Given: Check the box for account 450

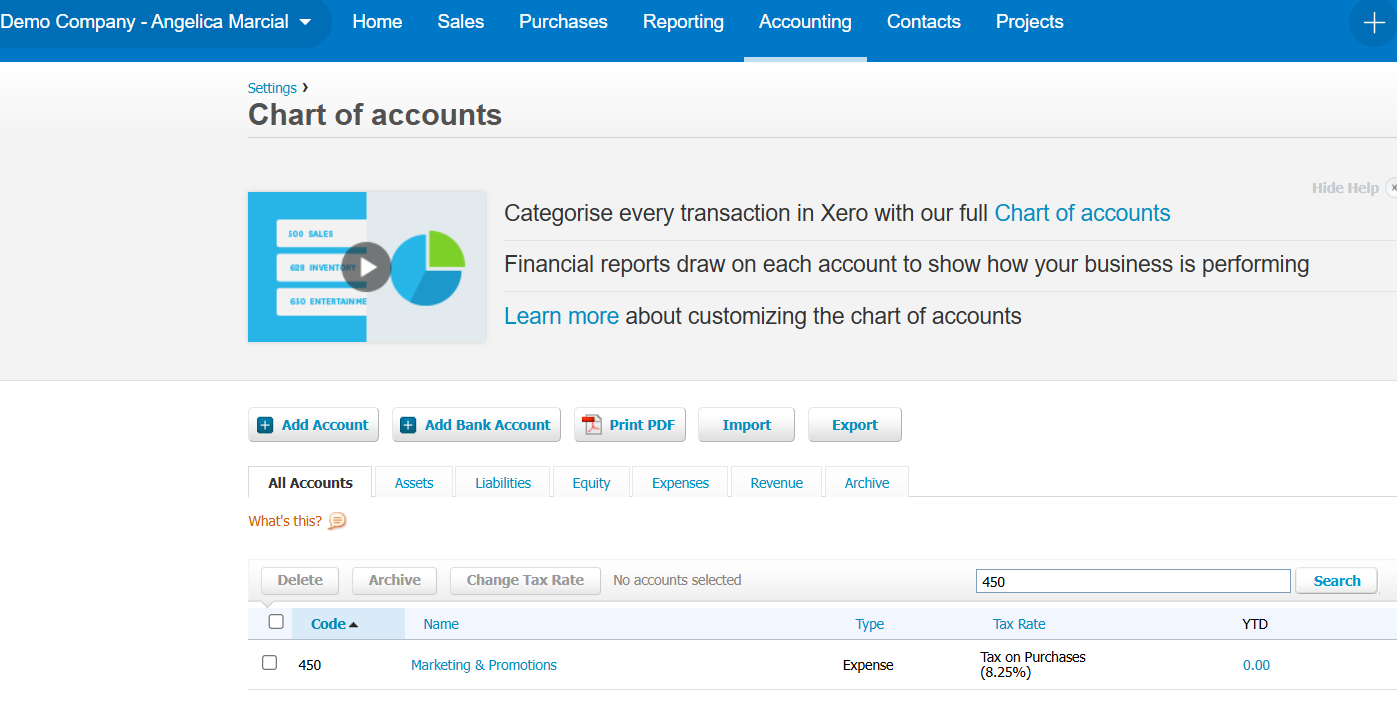Looking at the screenshot, I should (x=269, y=662).
